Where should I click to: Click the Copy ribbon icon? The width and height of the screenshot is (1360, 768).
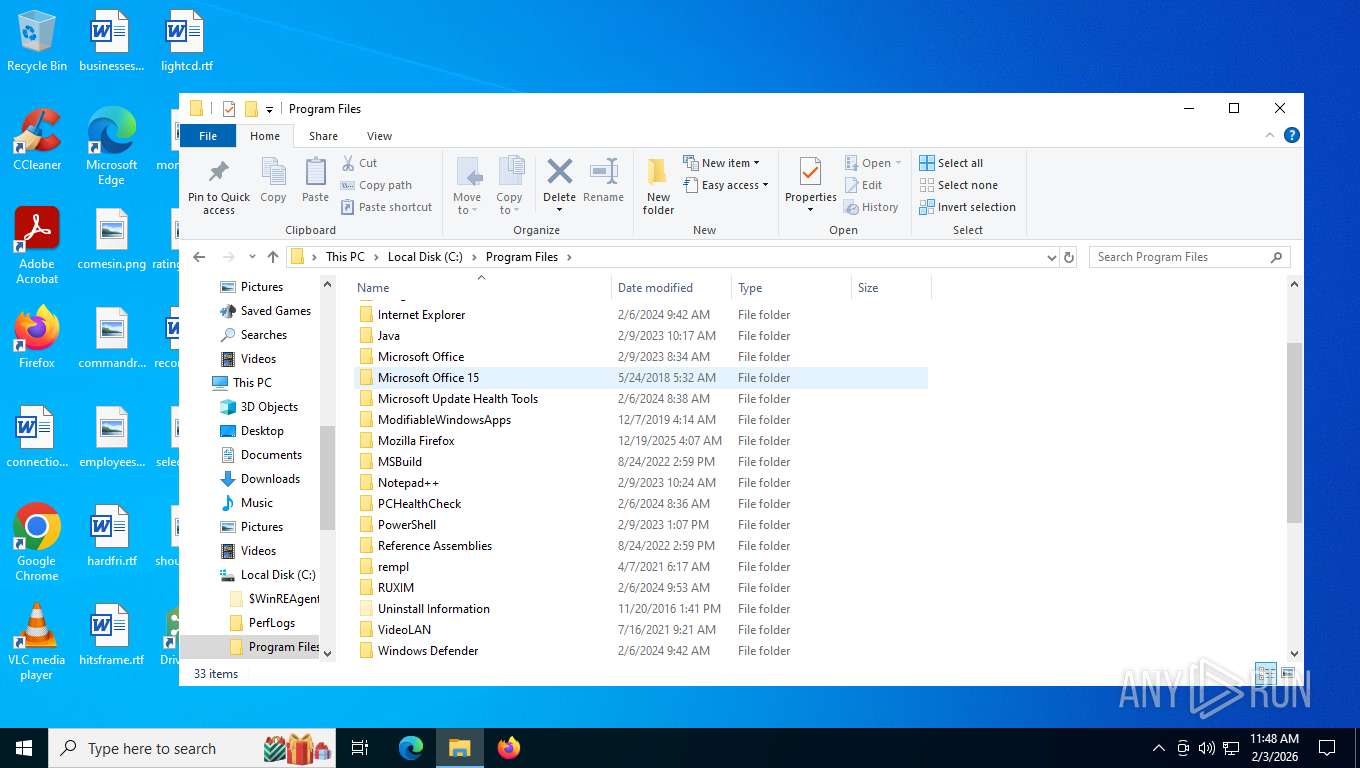[273, 172]
